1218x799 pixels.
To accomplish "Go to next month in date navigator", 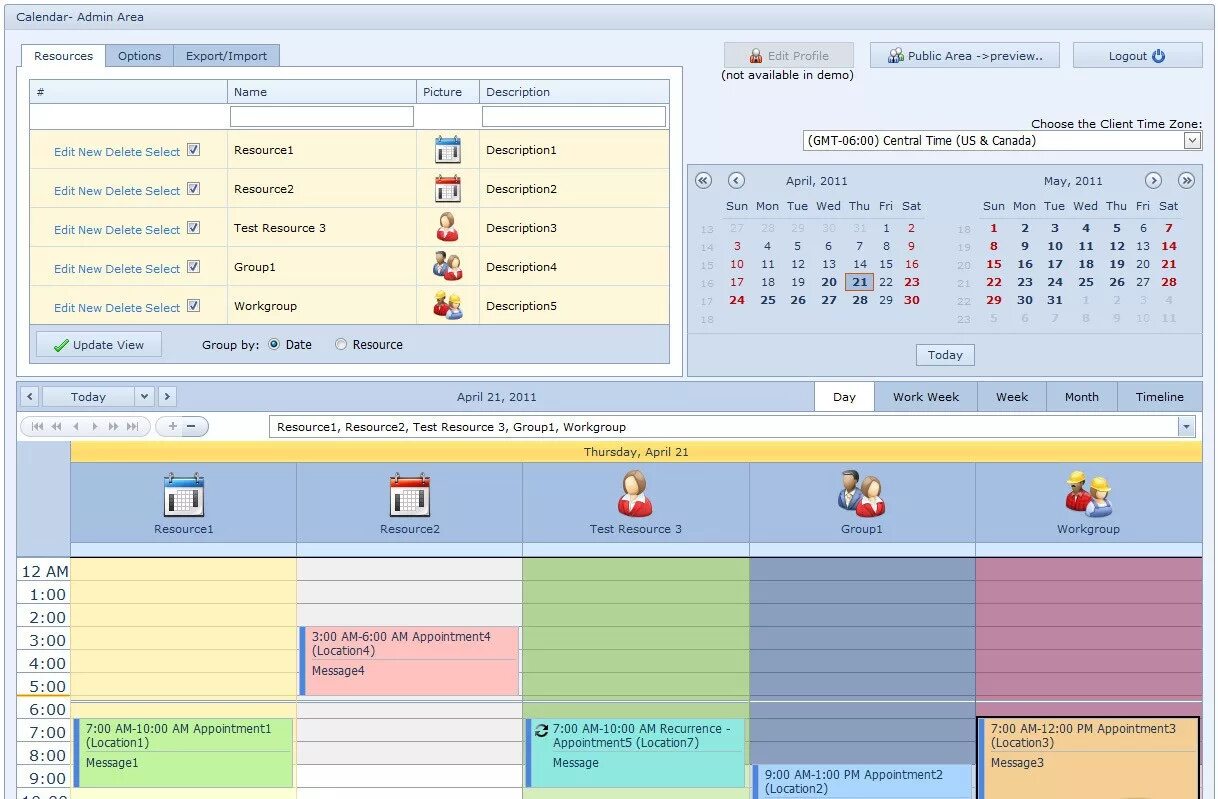I will (1153, 181).
